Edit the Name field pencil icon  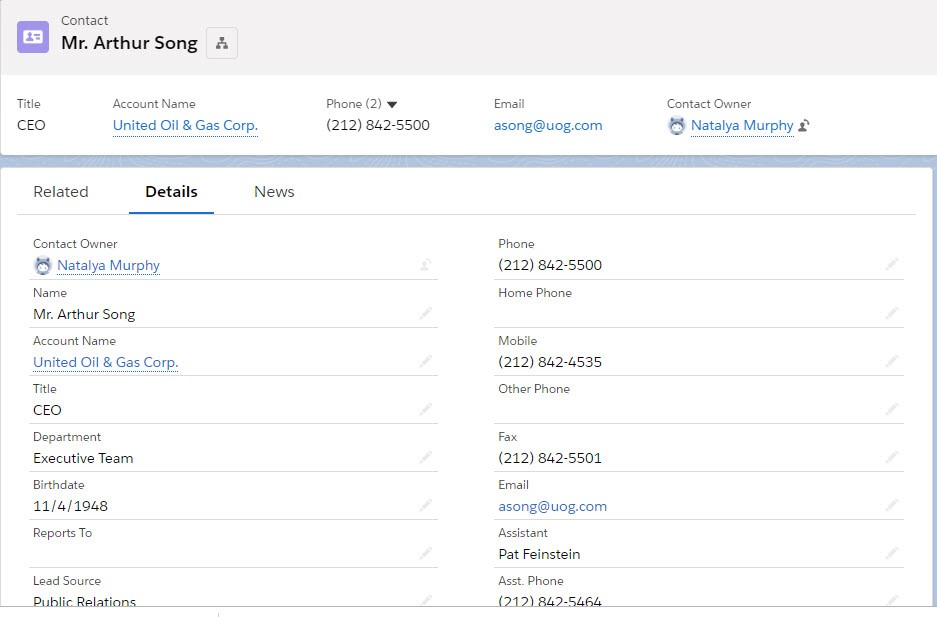pos(425,313)
